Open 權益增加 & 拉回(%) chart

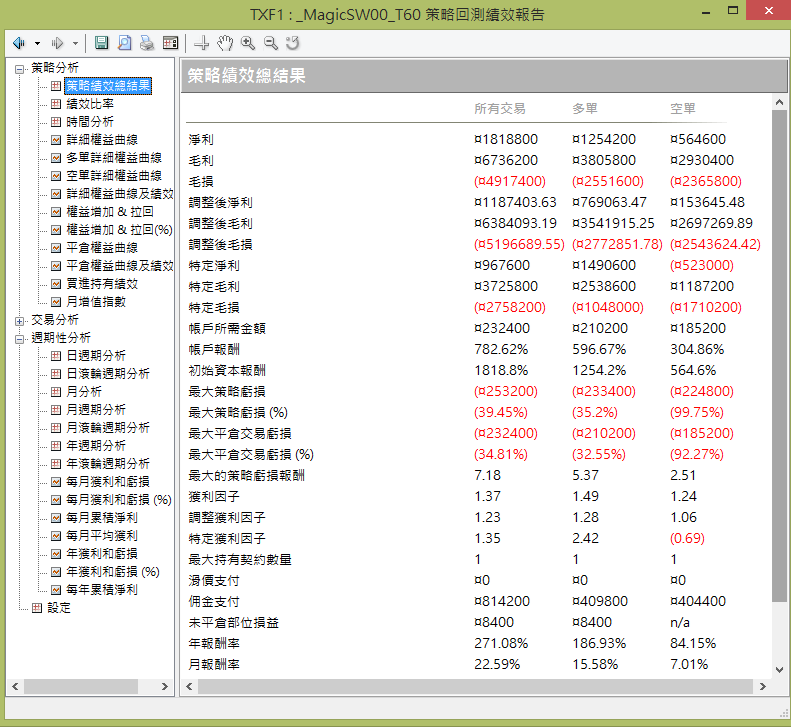(x=120, y=230)
